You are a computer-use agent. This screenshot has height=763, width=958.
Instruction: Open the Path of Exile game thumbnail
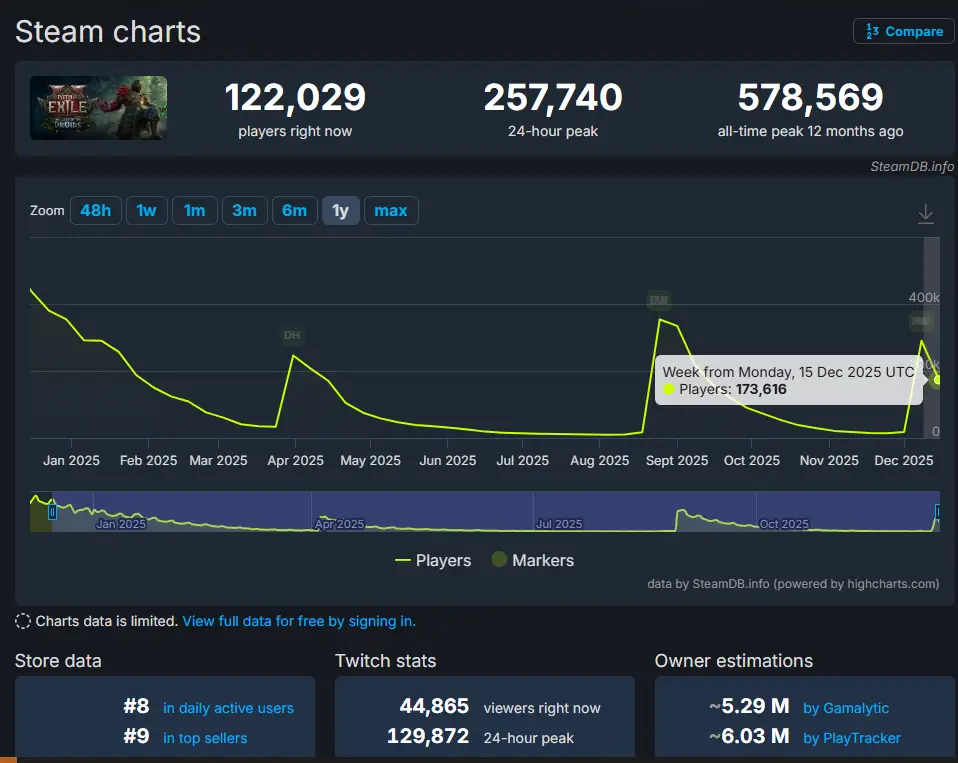98,108
